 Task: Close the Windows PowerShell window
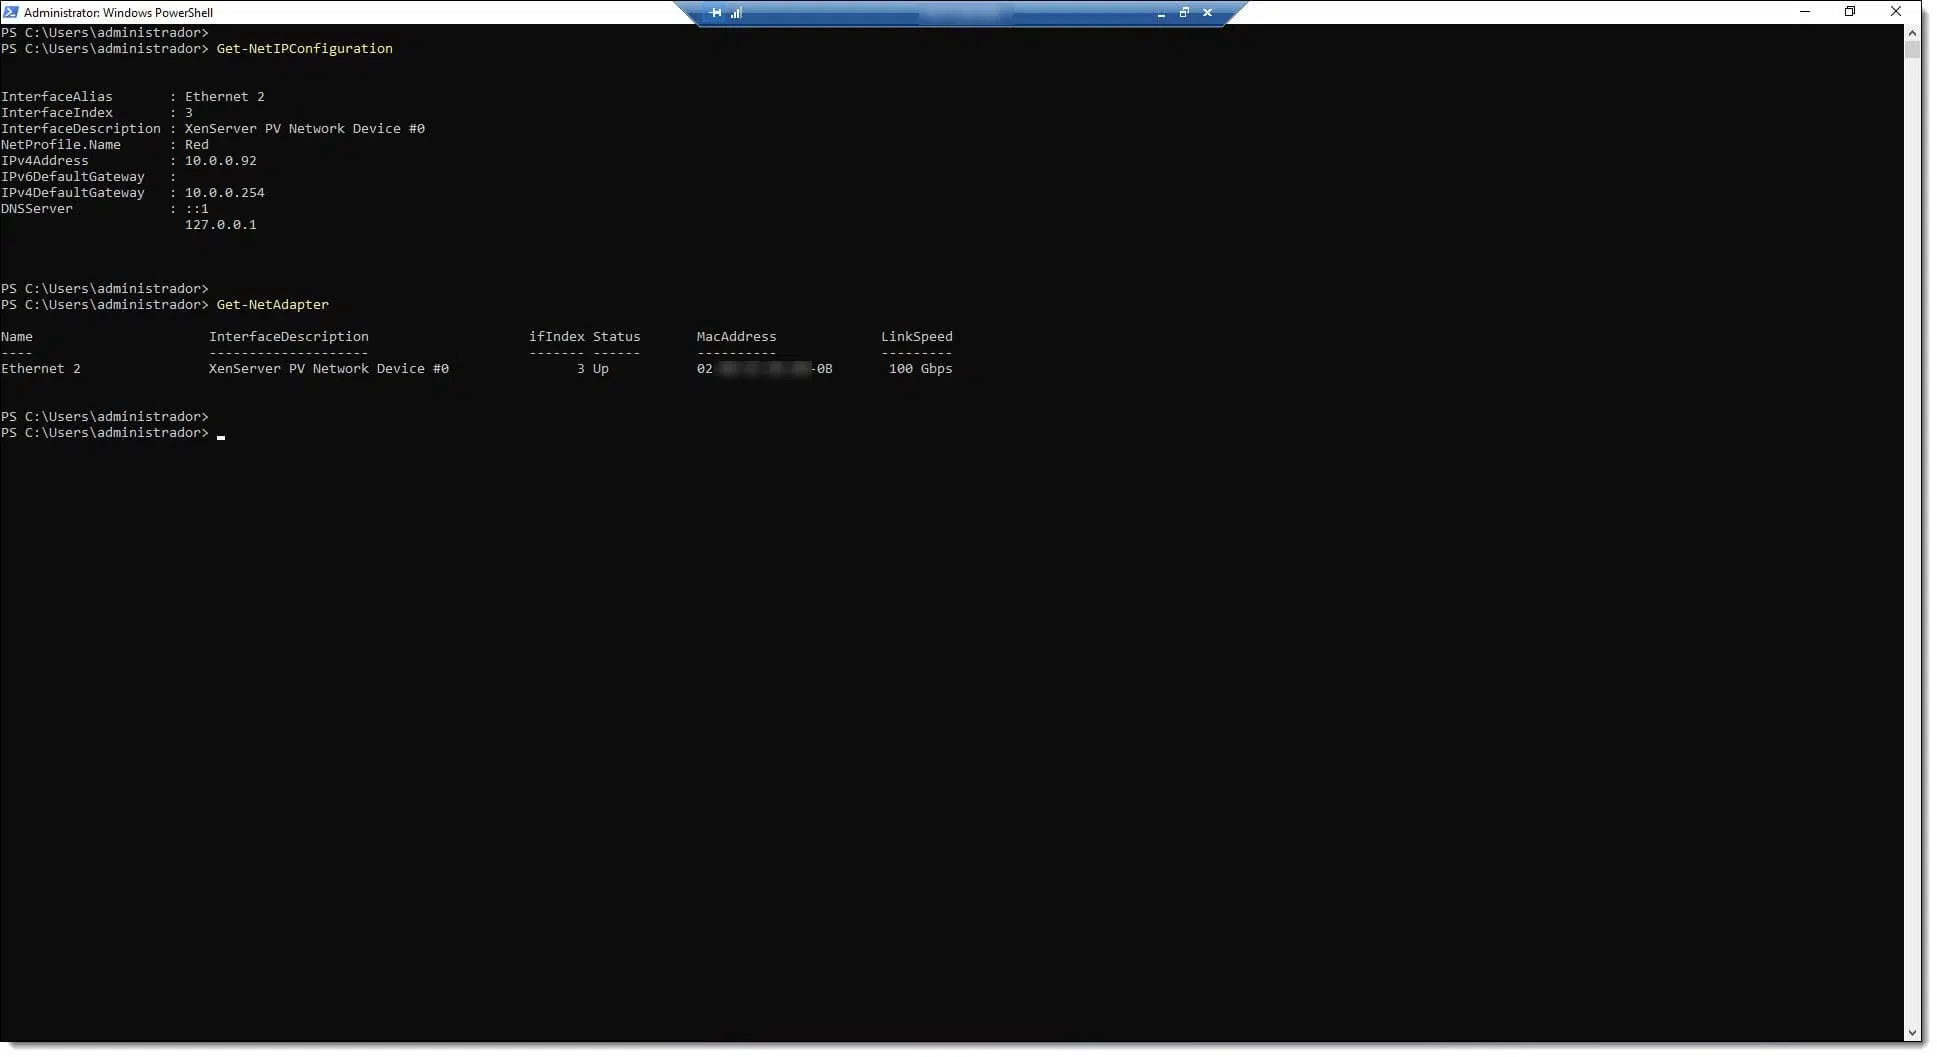(1895, 12)
